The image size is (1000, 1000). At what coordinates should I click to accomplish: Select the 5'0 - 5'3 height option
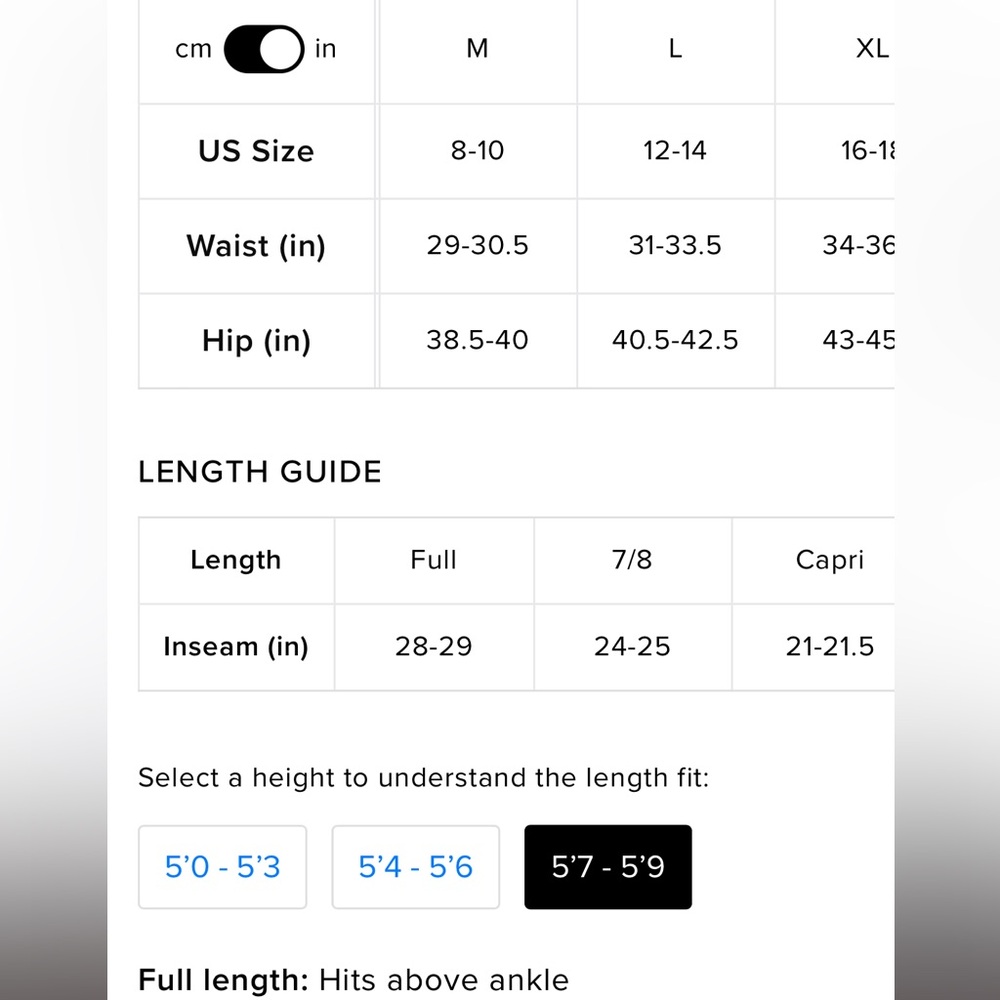223,867
